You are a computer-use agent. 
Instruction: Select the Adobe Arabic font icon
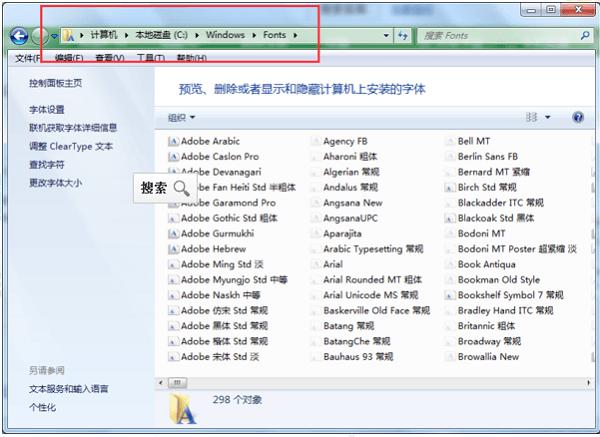tap(173, 142)
